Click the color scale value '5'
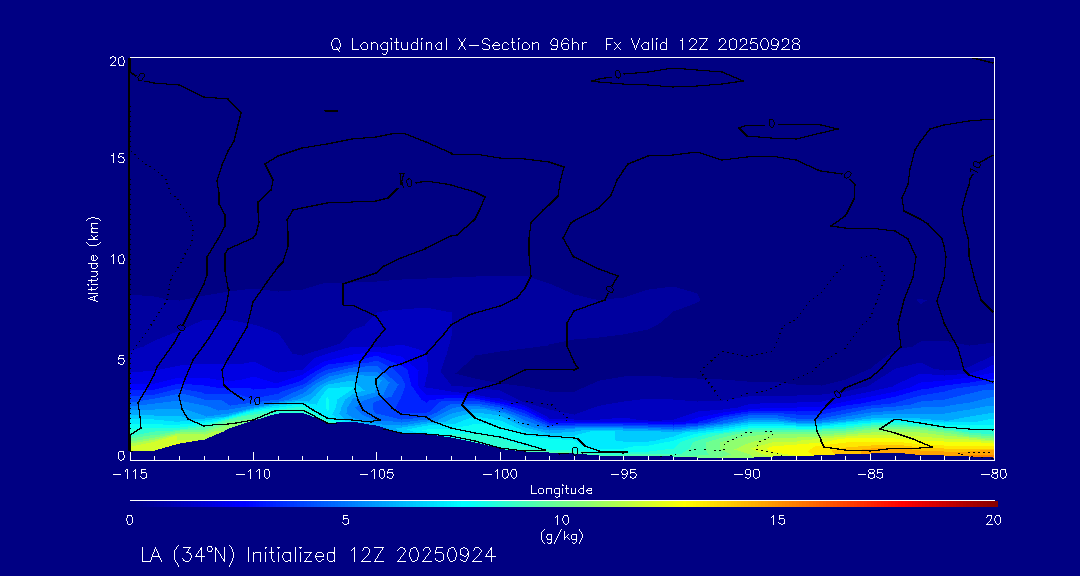1080x576 pixels. 346,520
